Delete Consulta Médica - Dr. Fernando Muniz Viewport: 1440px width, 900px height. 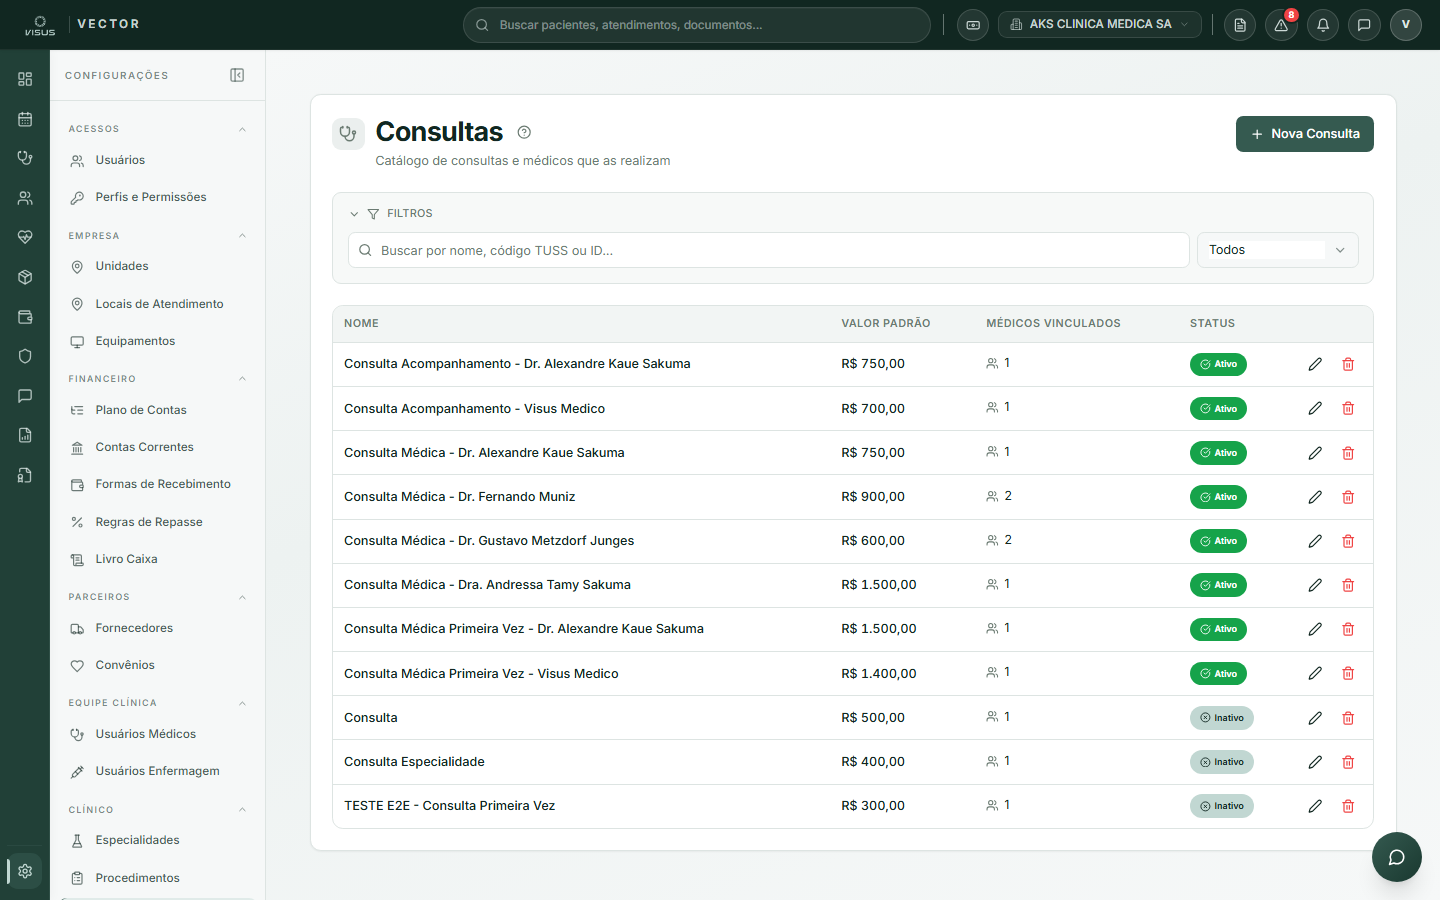1348,497
